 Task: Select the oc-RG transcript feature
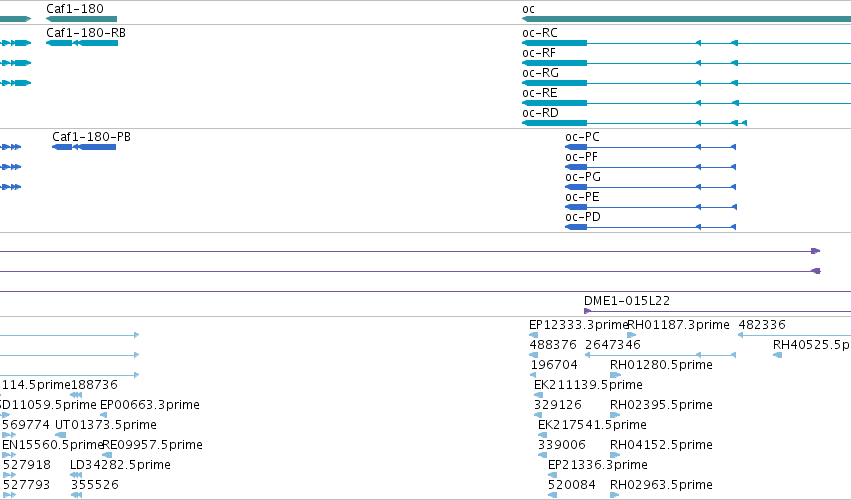pyautogui.click(x=687, y=83)
